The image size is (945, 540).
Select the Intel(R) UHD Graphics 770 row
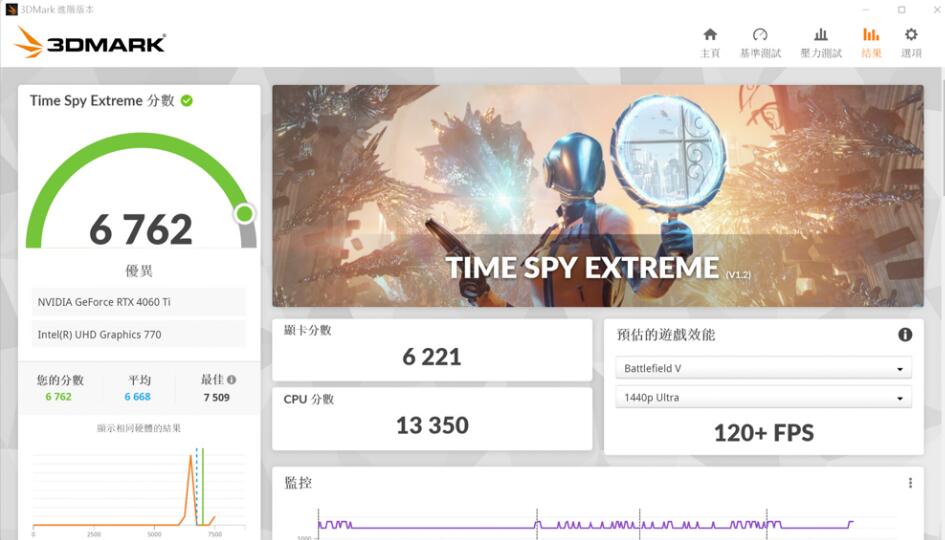[x=139, y=334]
